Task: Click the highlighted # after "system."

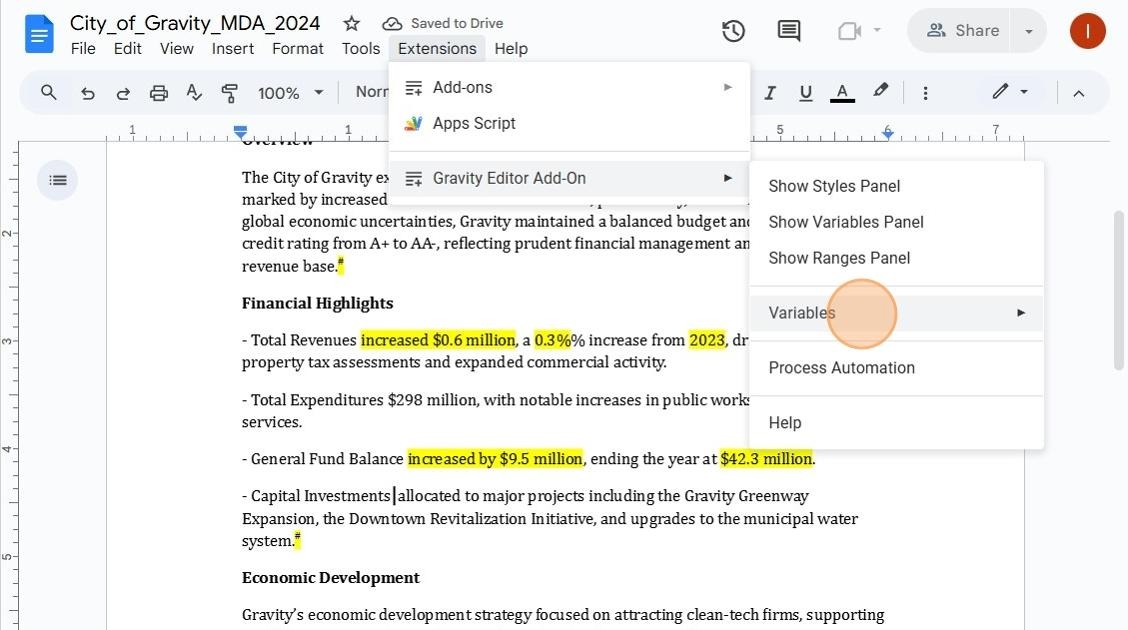Action: click(x=297, y=540)
